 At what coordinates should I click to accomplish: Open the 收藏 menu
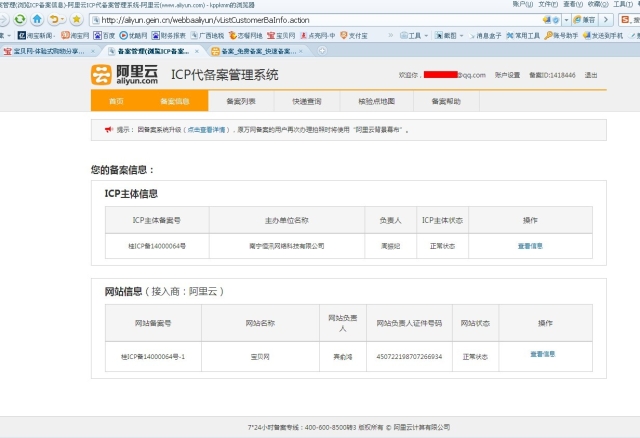click(x=598, y=4)
